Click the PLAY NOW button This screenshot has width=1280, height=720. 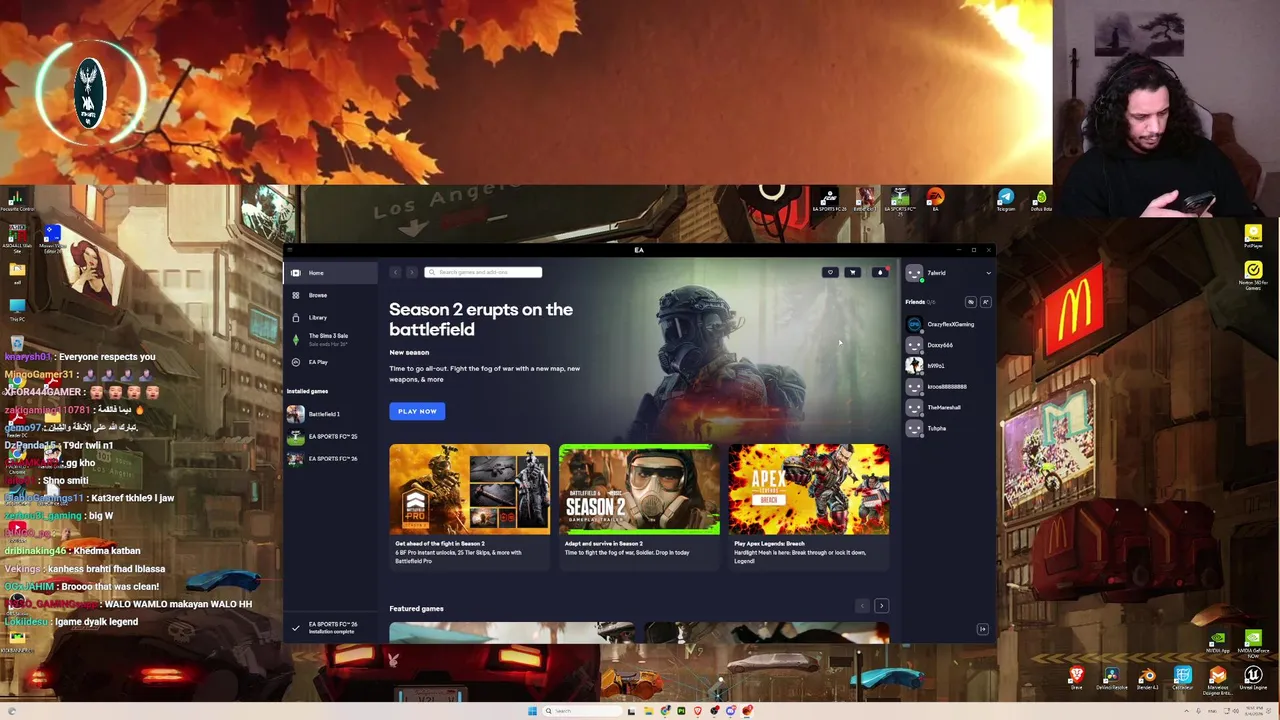(417, 411)
